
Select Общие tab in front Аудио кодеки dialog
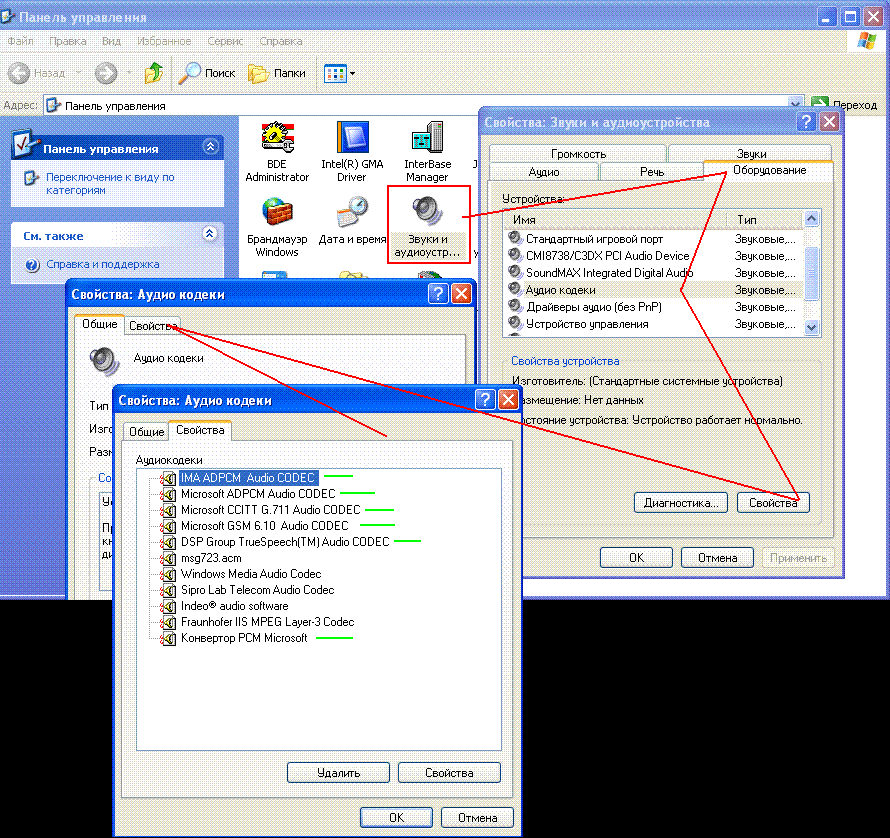pyautogui.click(x=146, y=431)
